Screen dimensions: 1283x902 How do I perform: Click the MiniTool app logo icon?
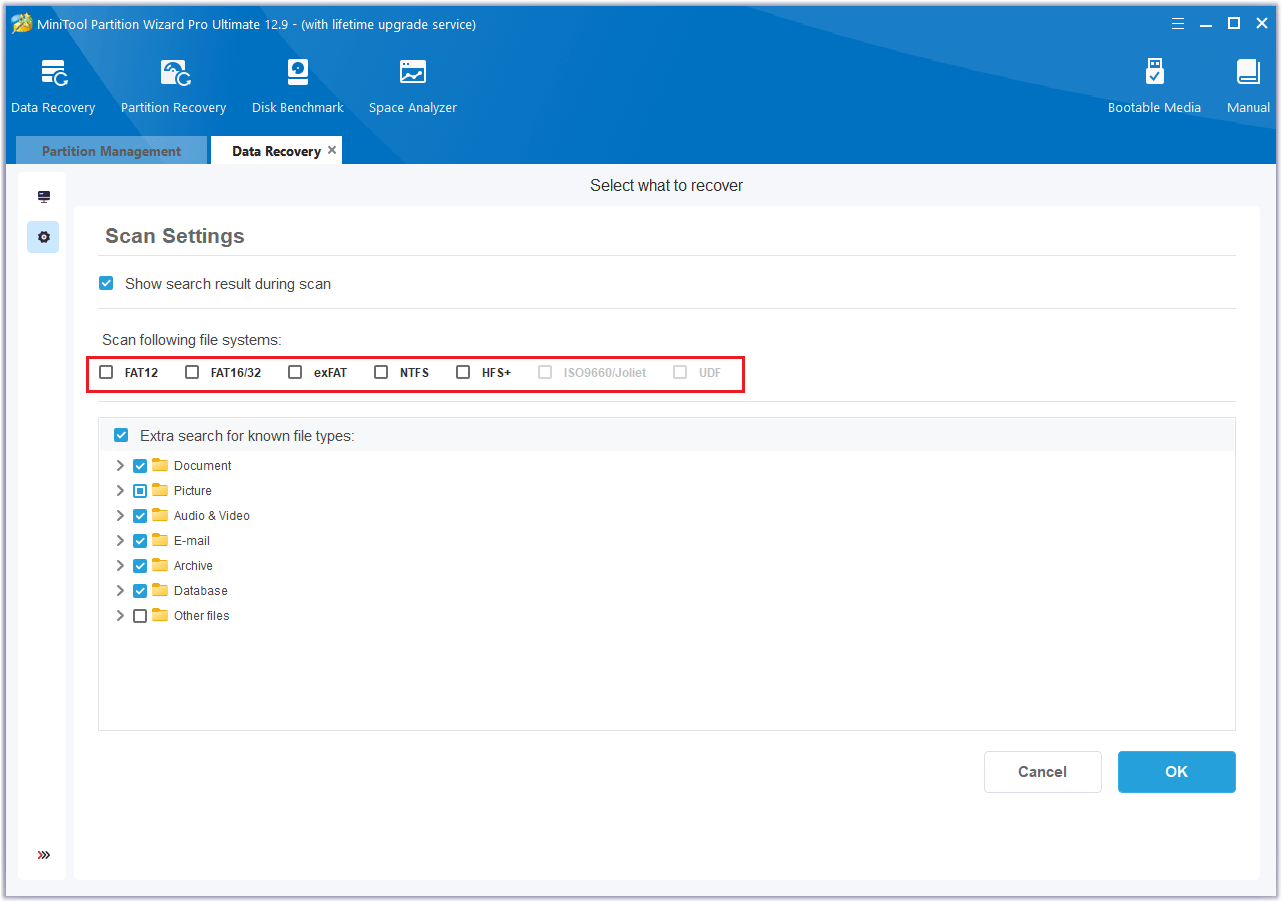tap(22, 24)
